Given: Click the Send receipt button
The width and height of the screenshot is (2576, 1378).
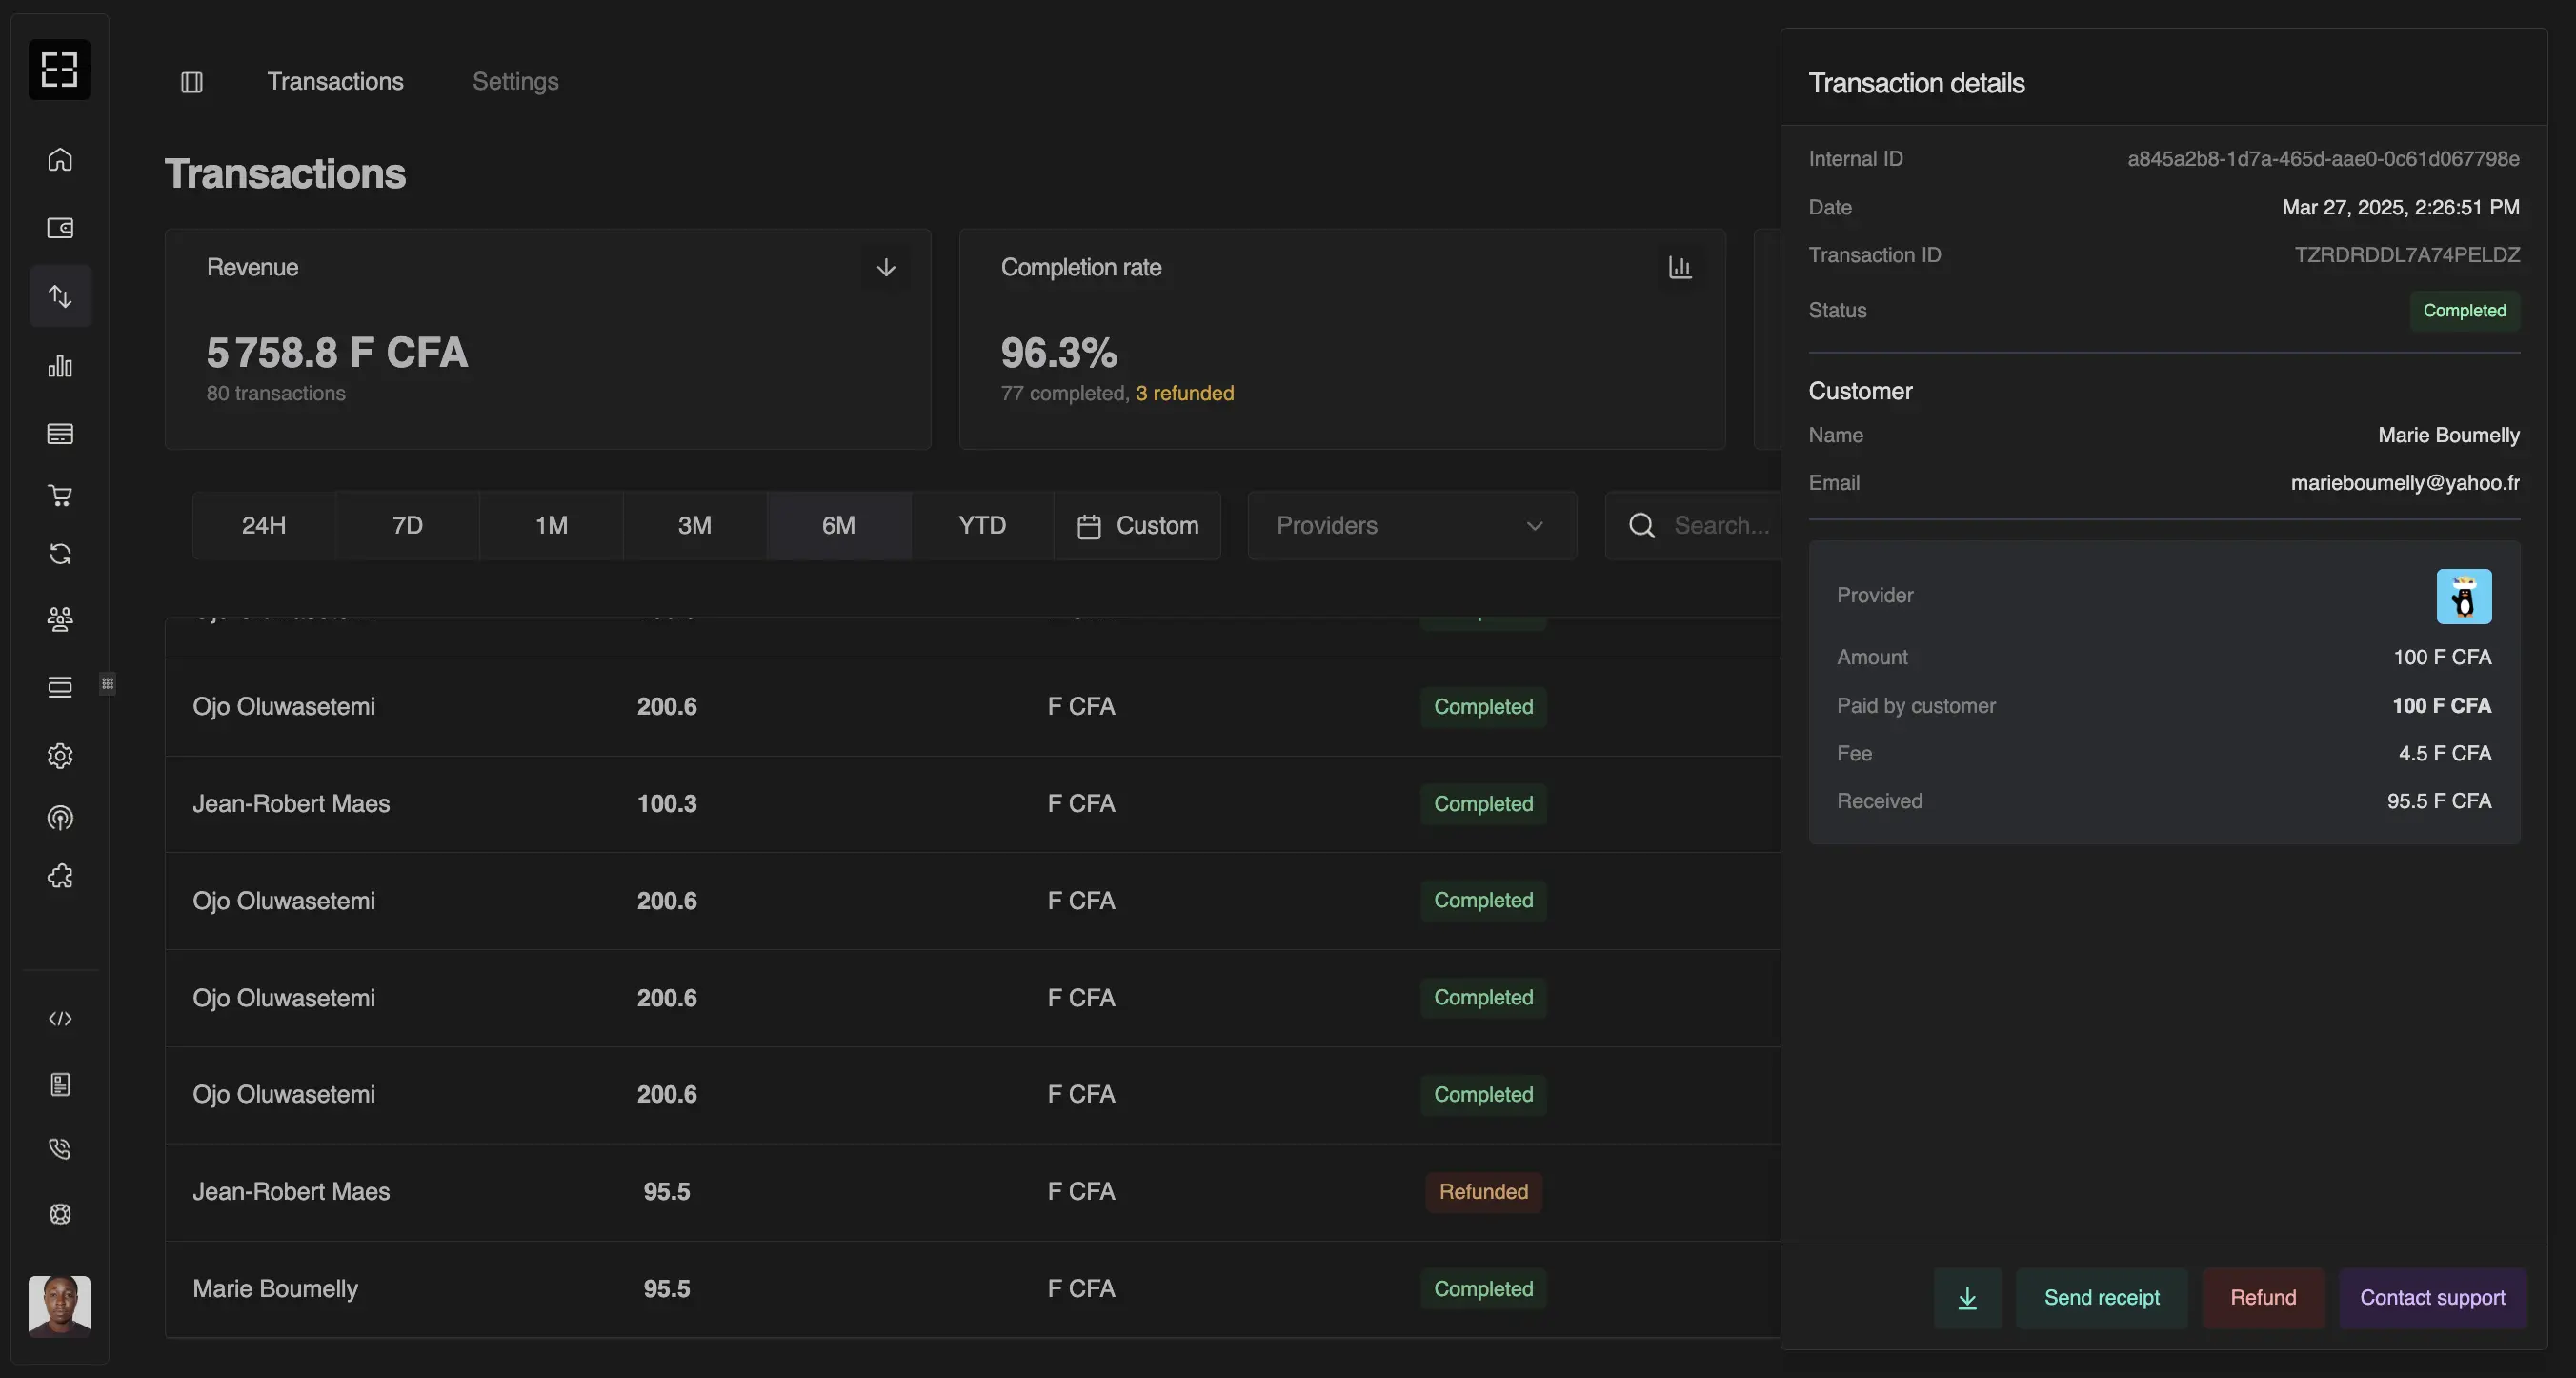Looking at the screenshot, I should [x=2101, y=1298].
